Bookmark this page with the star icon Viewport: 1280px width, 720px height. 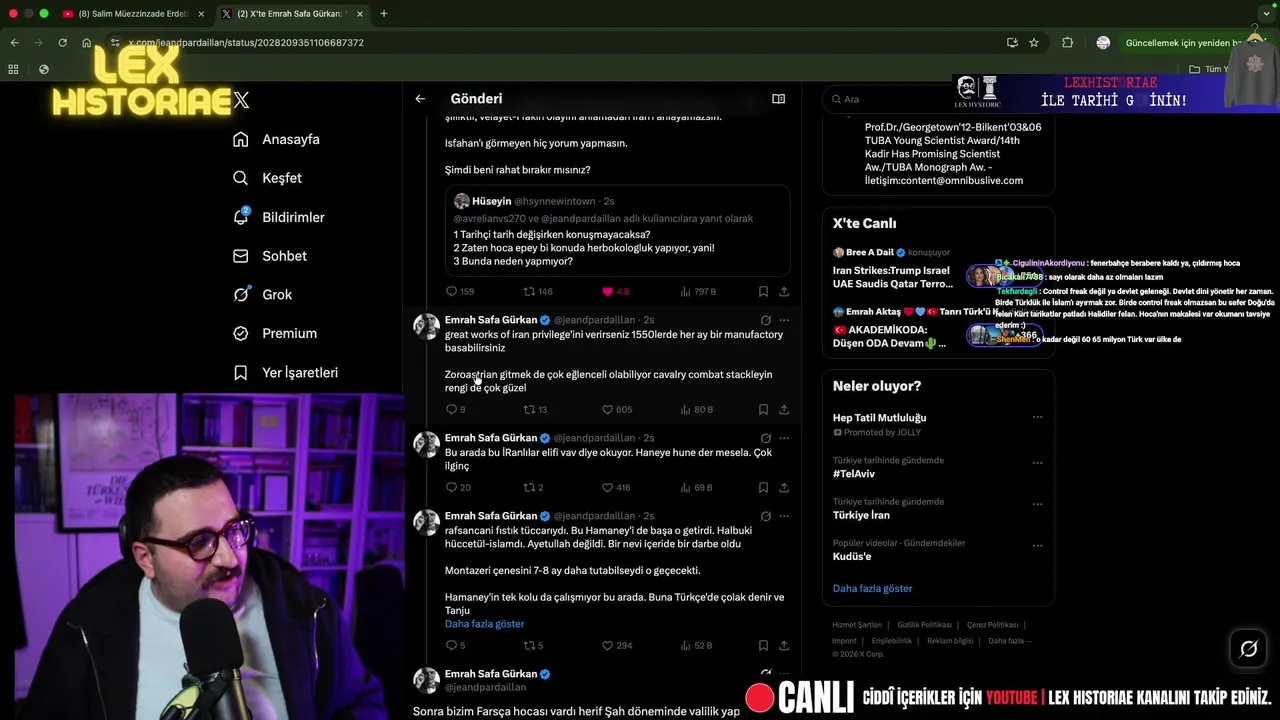[x=1034, y=43]
